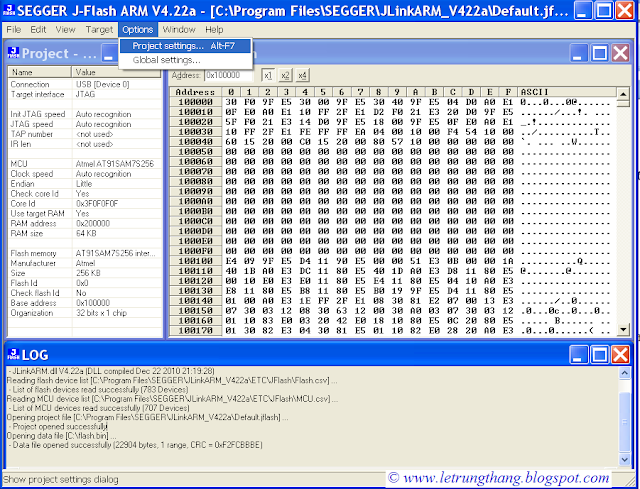Close the Options menu in menu bar
Image resolution: width=640 pixels, height=489 pixels.
pyautogui.click(x=138, y=29)
